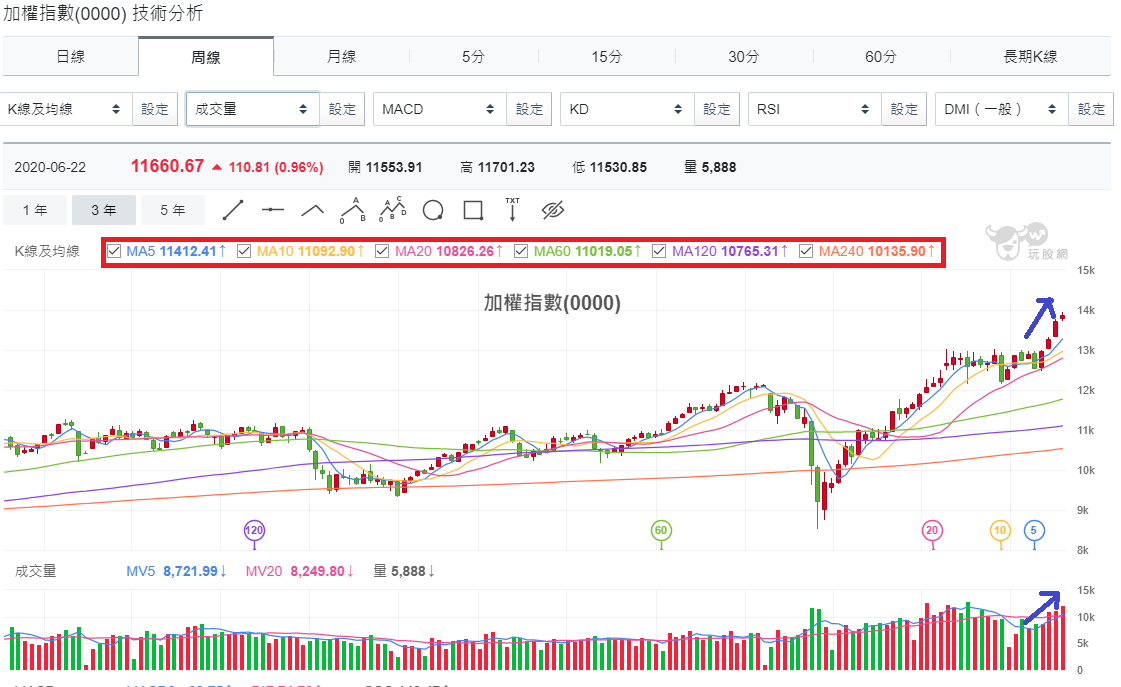The image size is (1121, 687).
Task: Open the MACD indicator dropdown
Action: (x=440, y=109)
